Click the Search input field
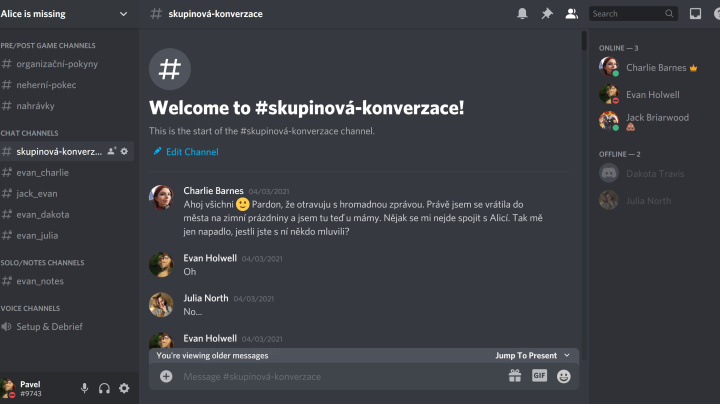 (633, 14)
